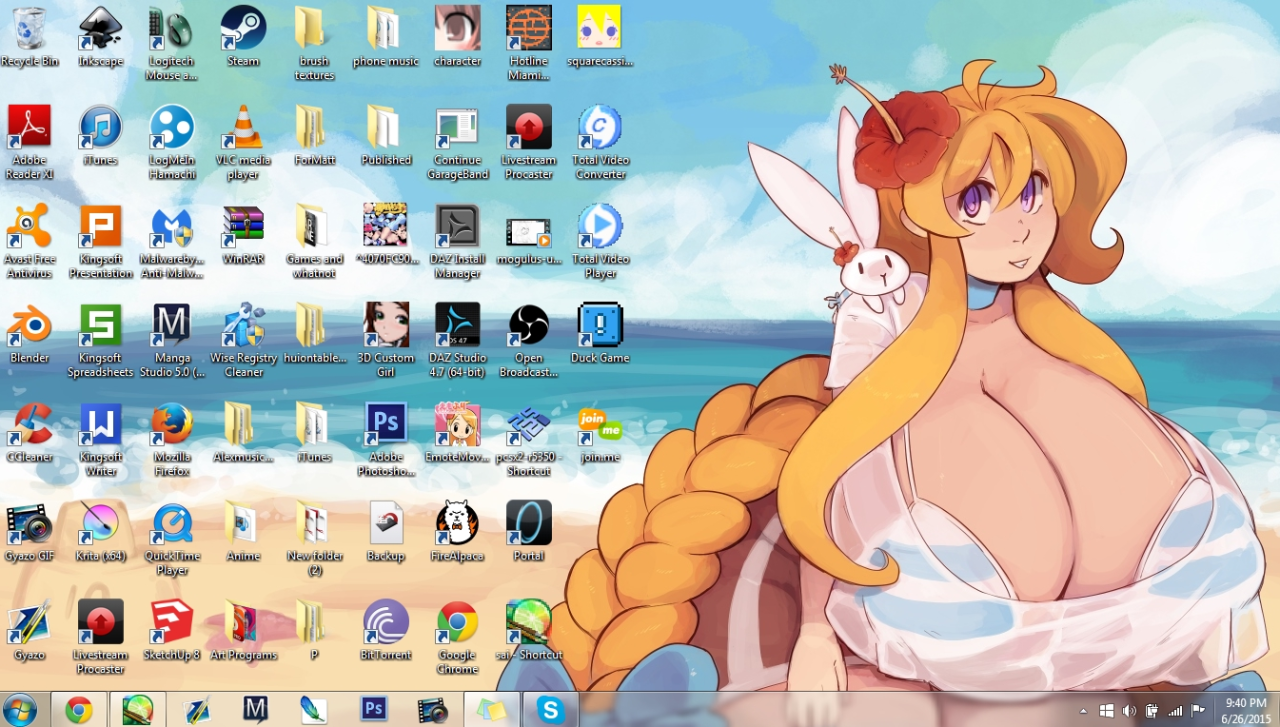Select the Google Chrome desktop shortcut
The height and width of the screenshot is (727, 1280).
coord(458,637)
